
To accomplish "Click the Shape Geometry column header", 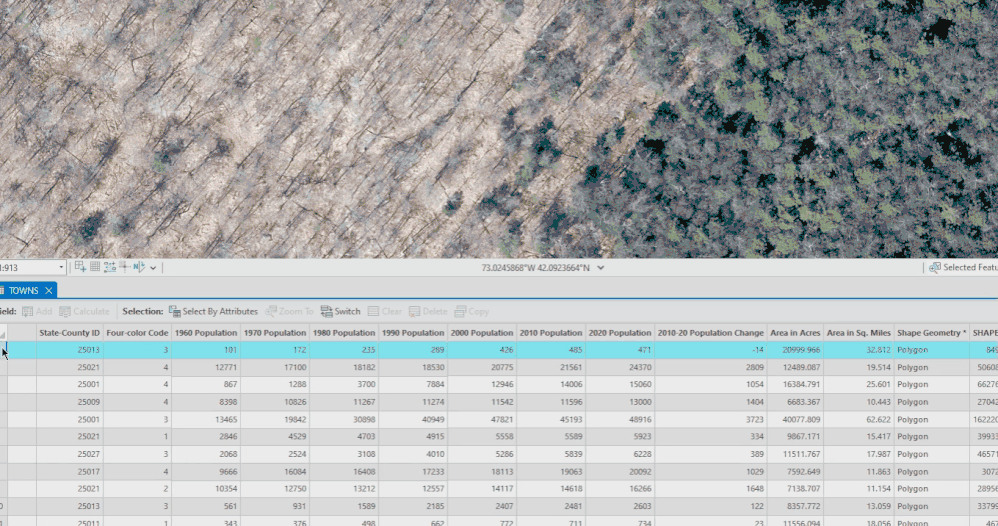I will click(932, 333).
